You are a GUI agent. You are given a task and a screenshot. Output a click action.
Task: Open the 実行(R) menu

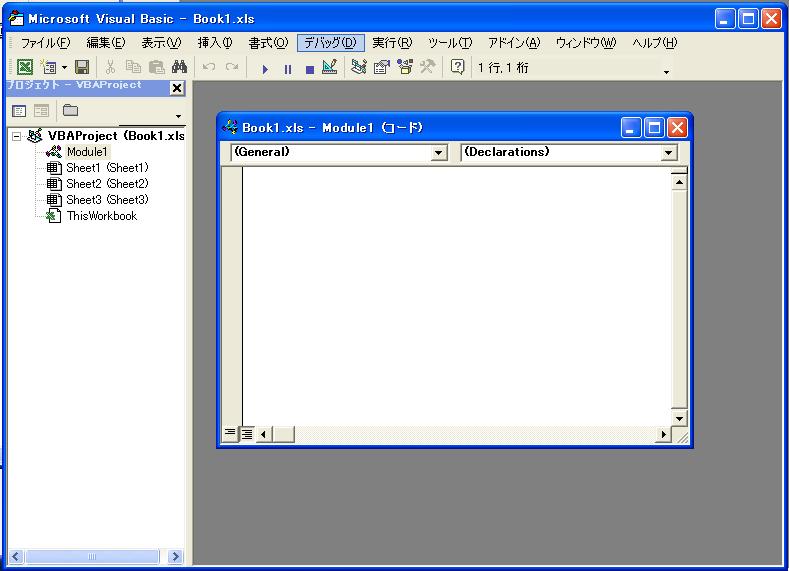392,43
